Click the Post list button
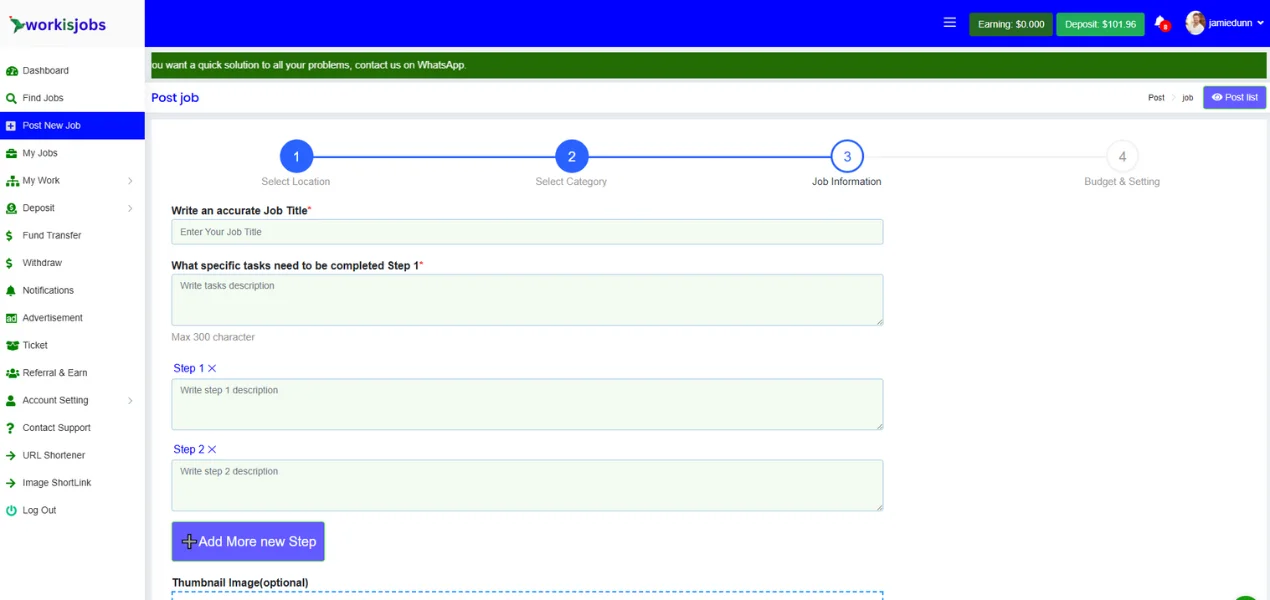Viewport: 1270px width, 600px height. tap(1234, 97)
